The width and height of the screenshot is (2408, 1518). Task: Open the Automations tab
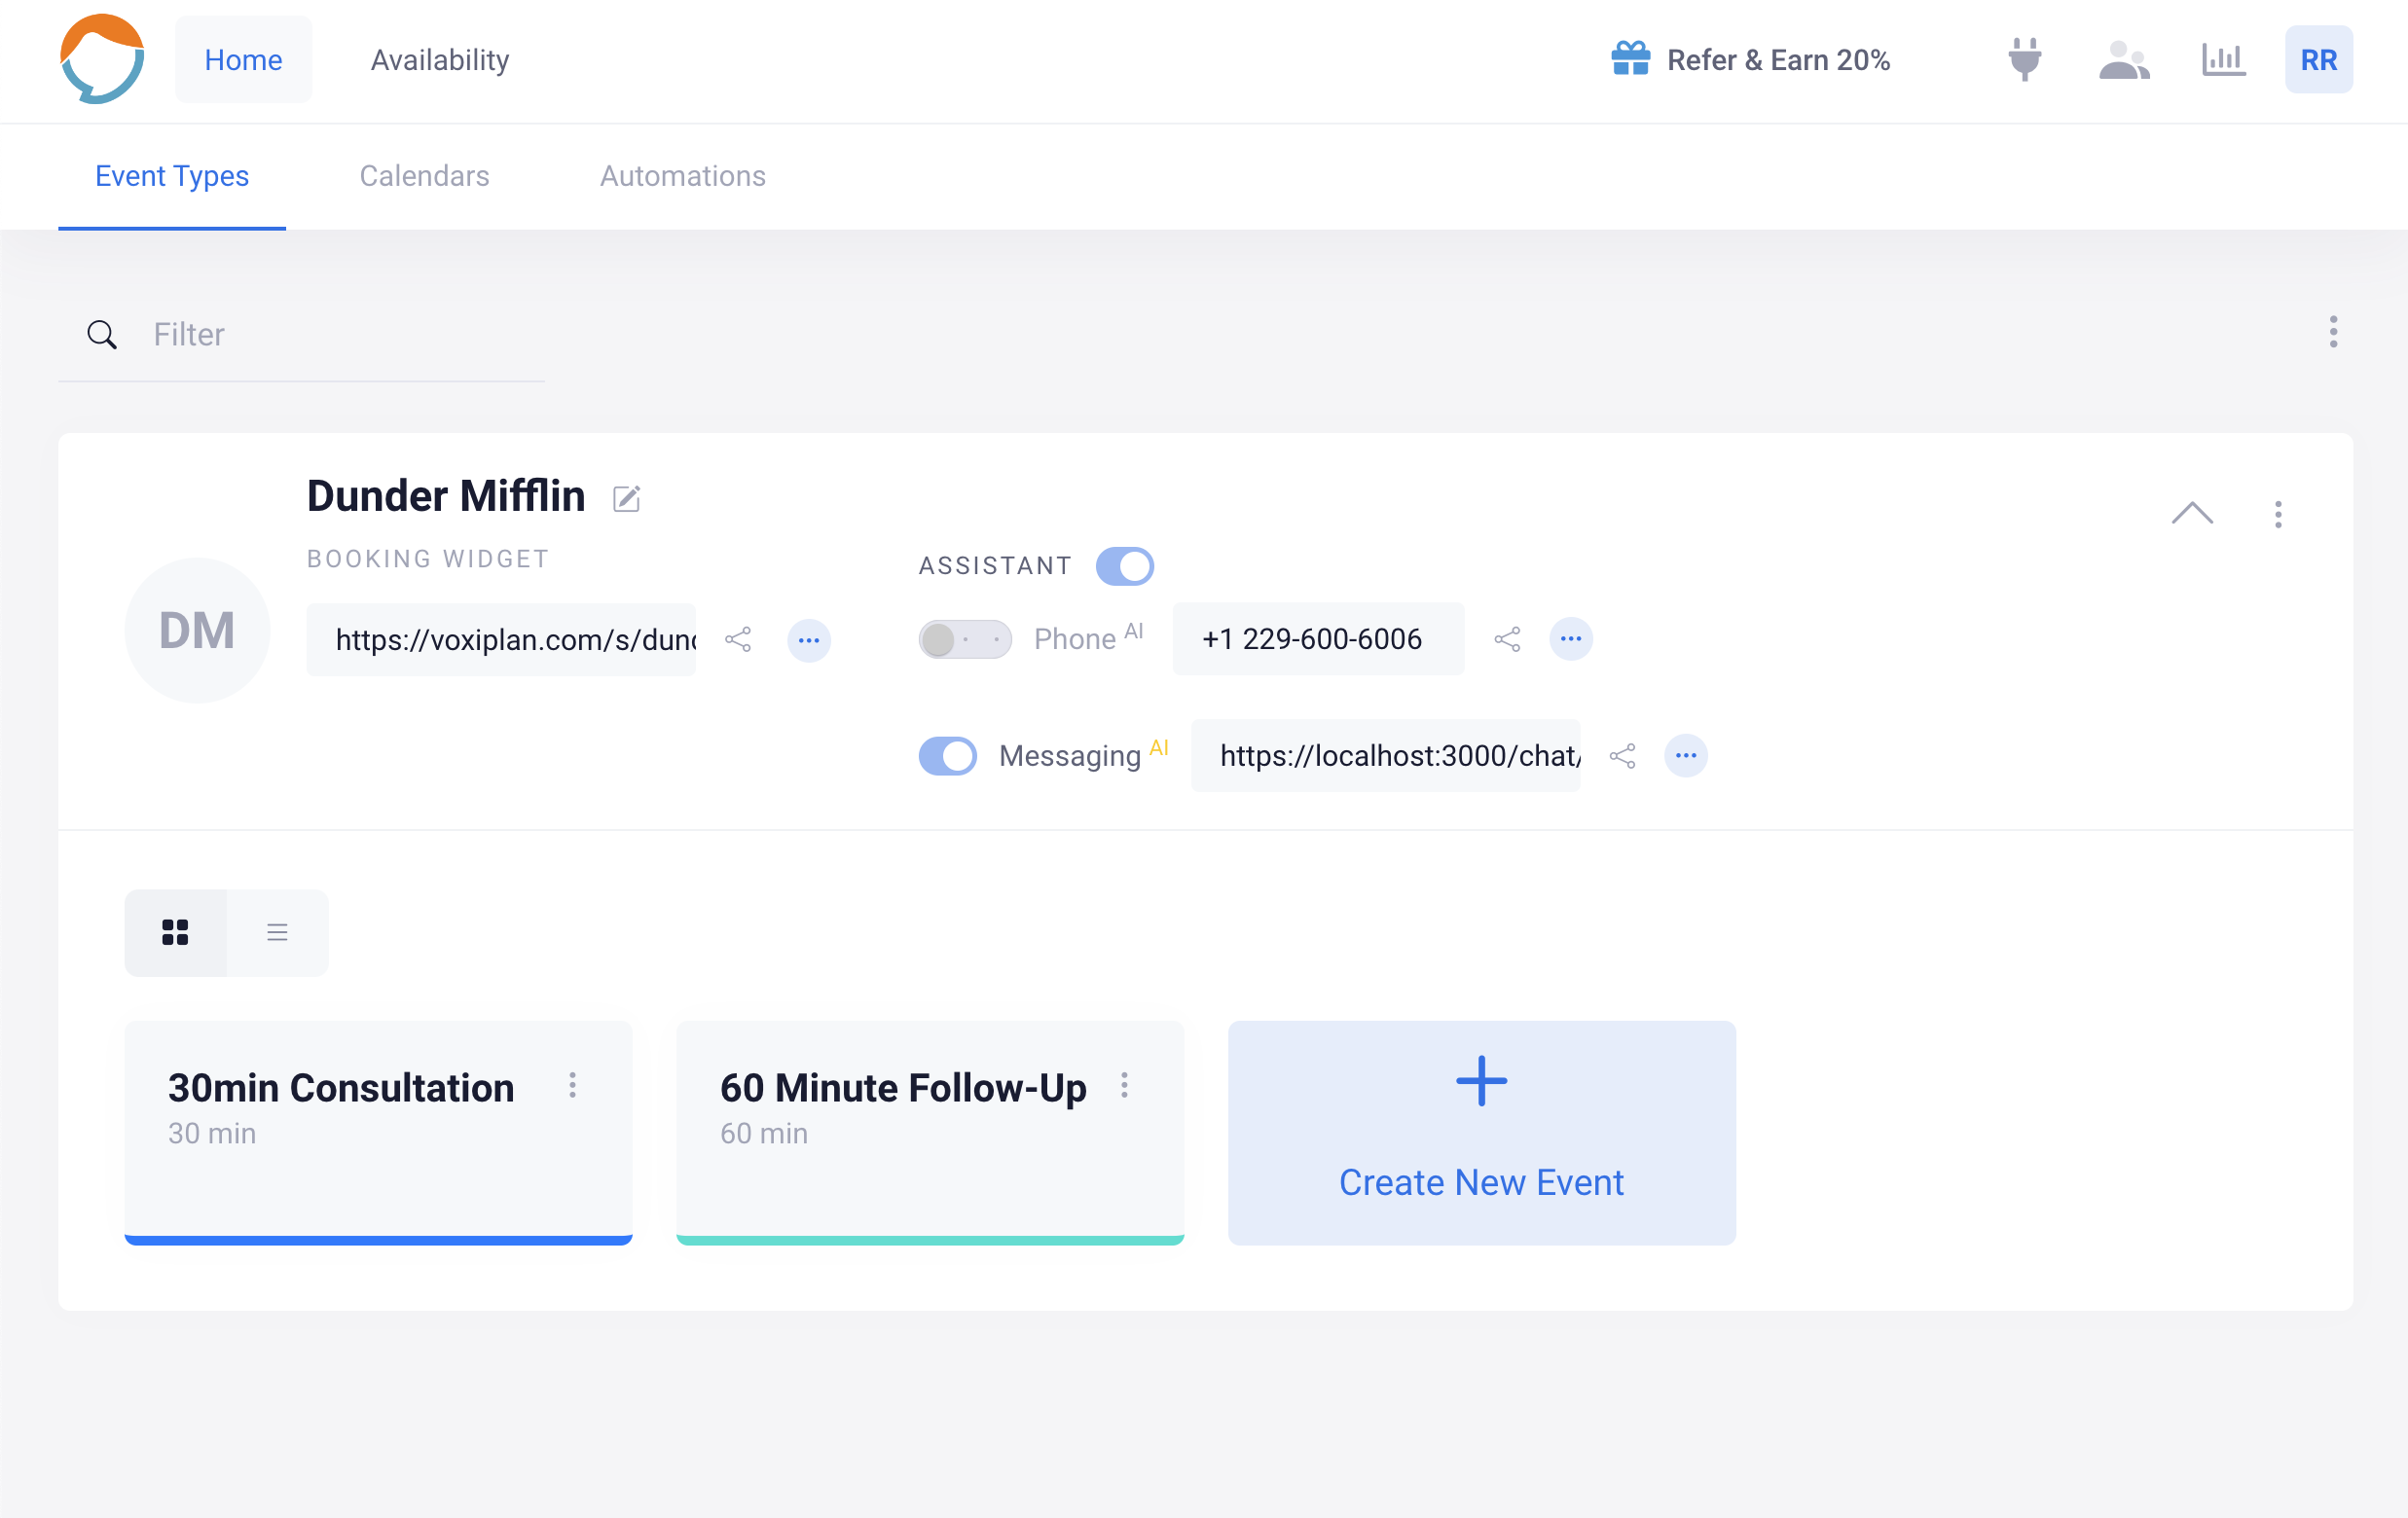tap(682, 176)
